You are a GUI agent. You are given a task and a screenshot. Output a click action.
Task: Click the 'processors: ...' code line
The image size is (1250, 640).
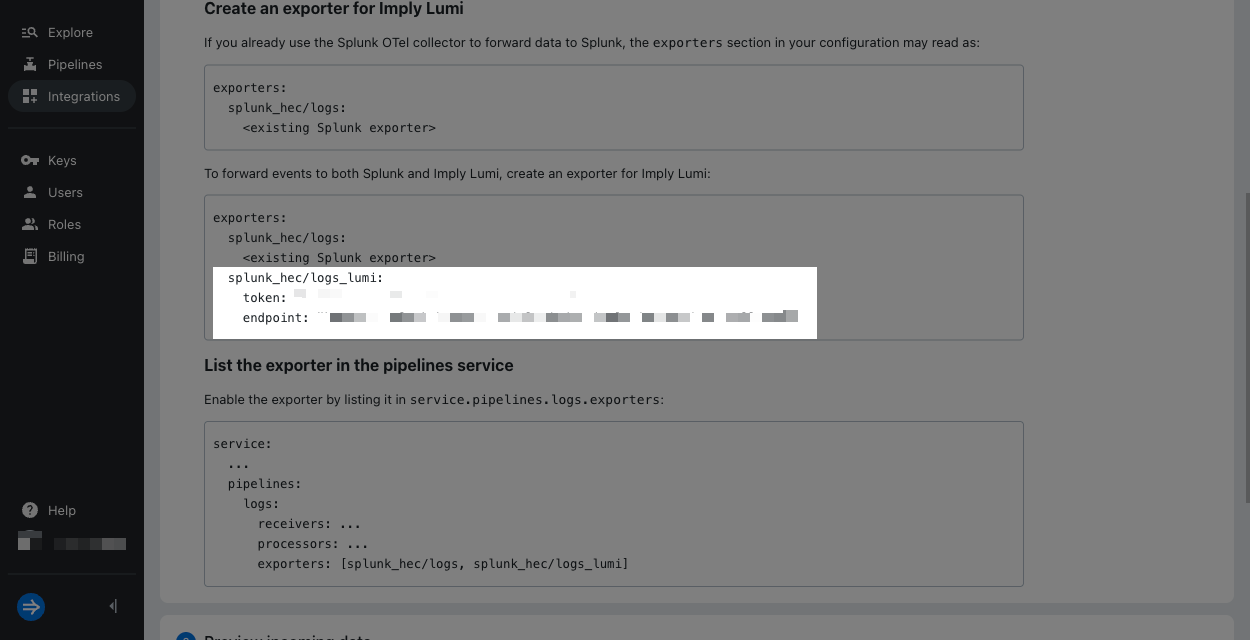click(313, 544)
